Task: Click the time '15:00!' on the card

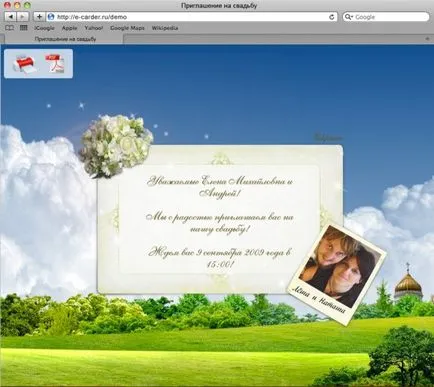Action: coord(220,265)
